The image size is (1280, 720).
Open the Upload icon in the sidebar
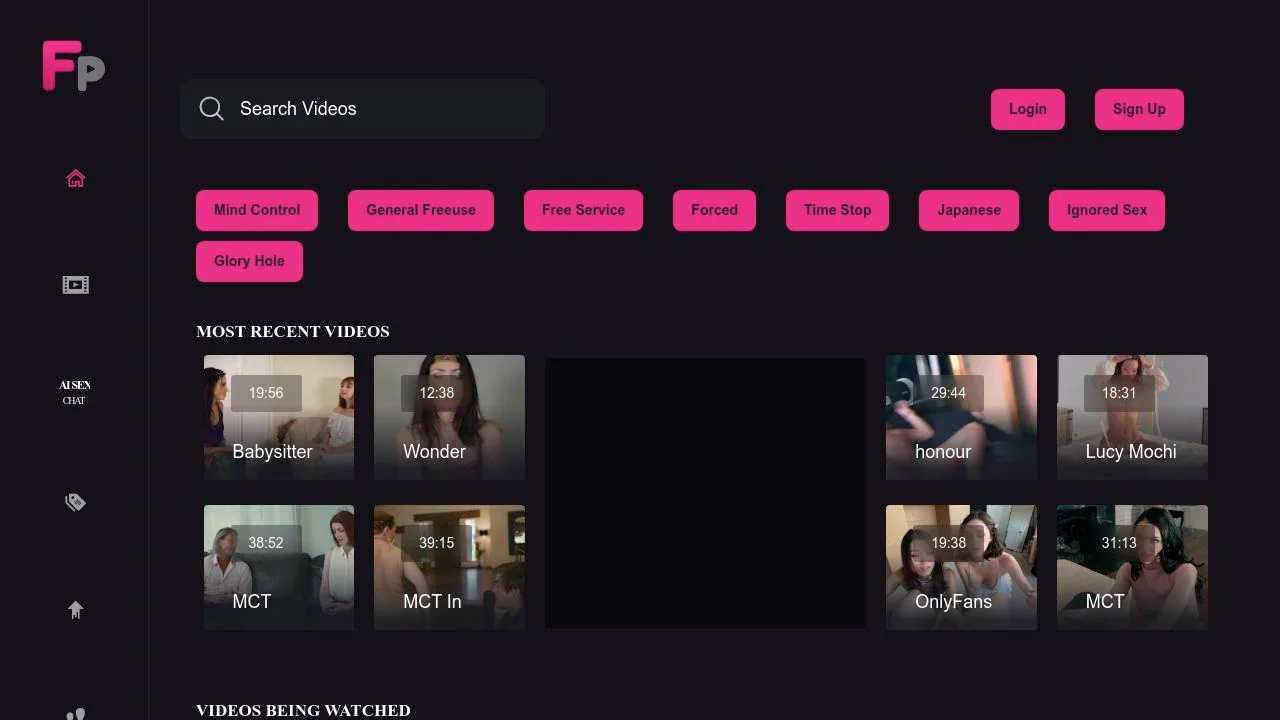coord(75,609)
